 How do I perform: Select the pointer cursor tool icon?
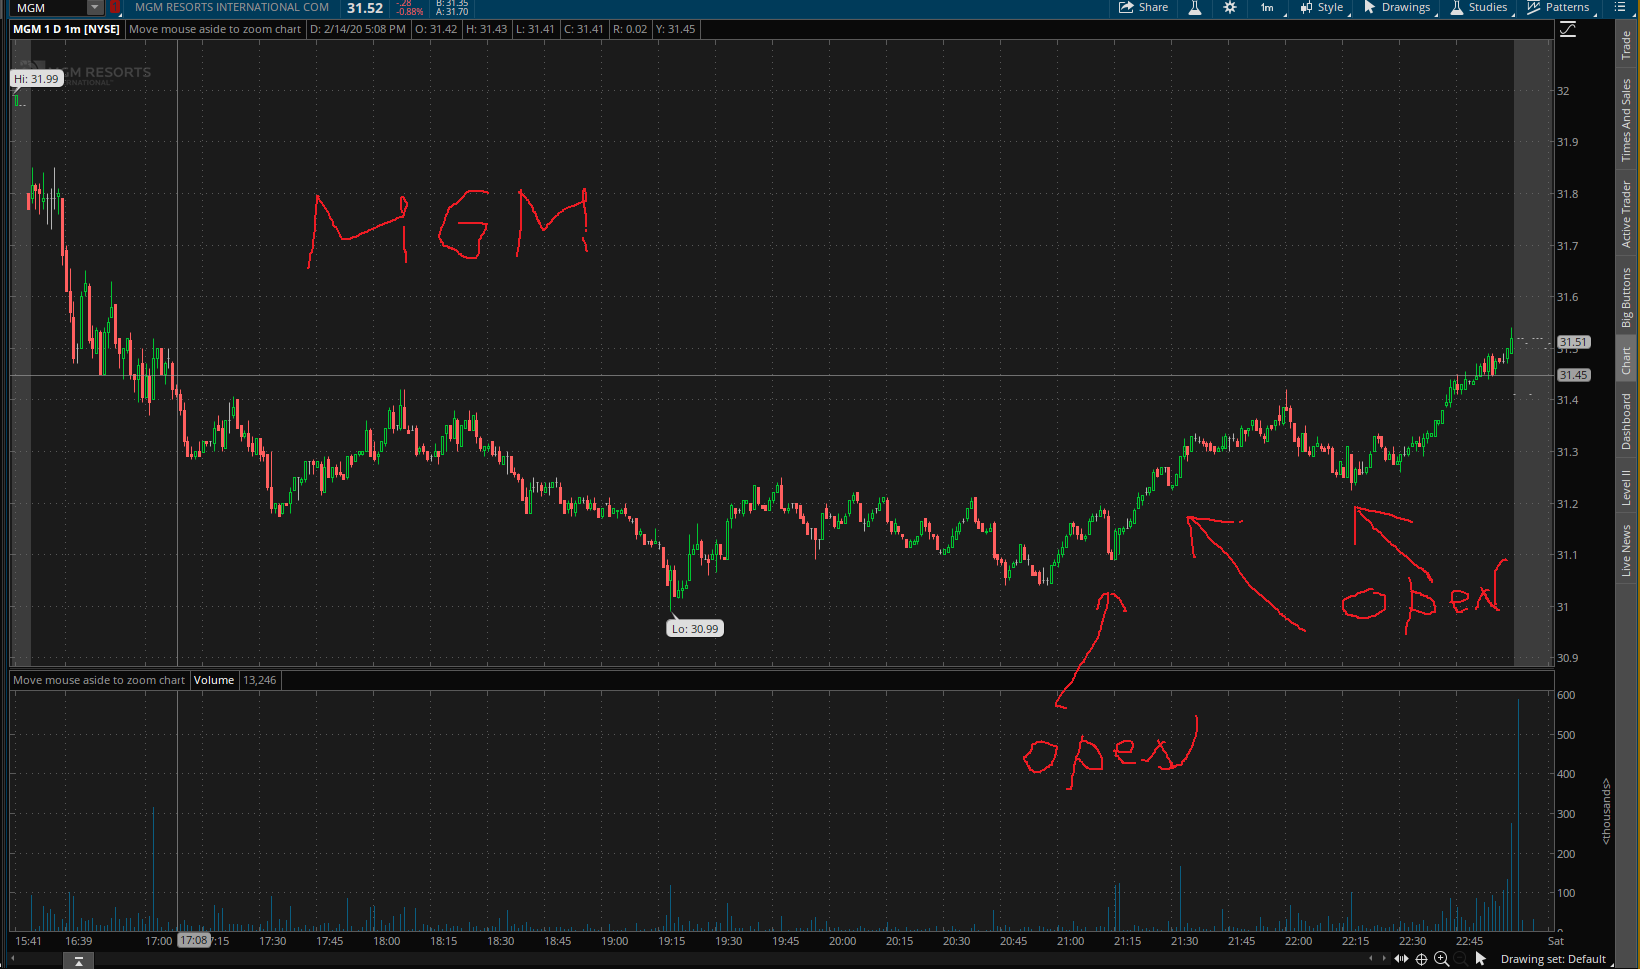[x=1481, y=959]
